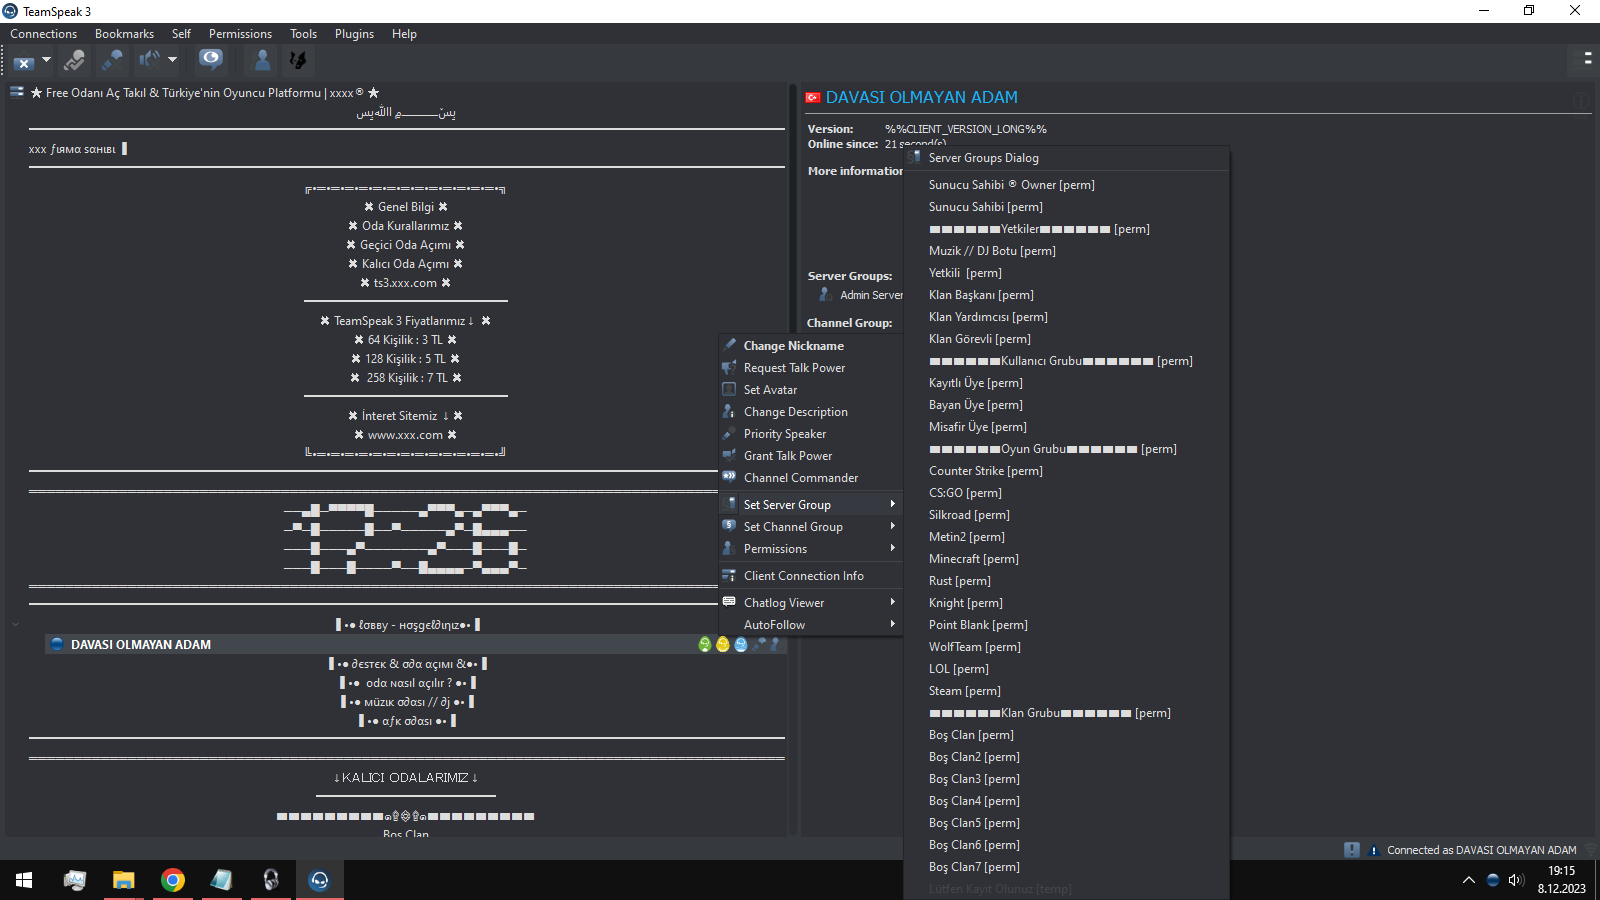Screen dimensions: 1600x900
Task: Open the Permissions menu in the menu bar
Action: coord(240,34)
